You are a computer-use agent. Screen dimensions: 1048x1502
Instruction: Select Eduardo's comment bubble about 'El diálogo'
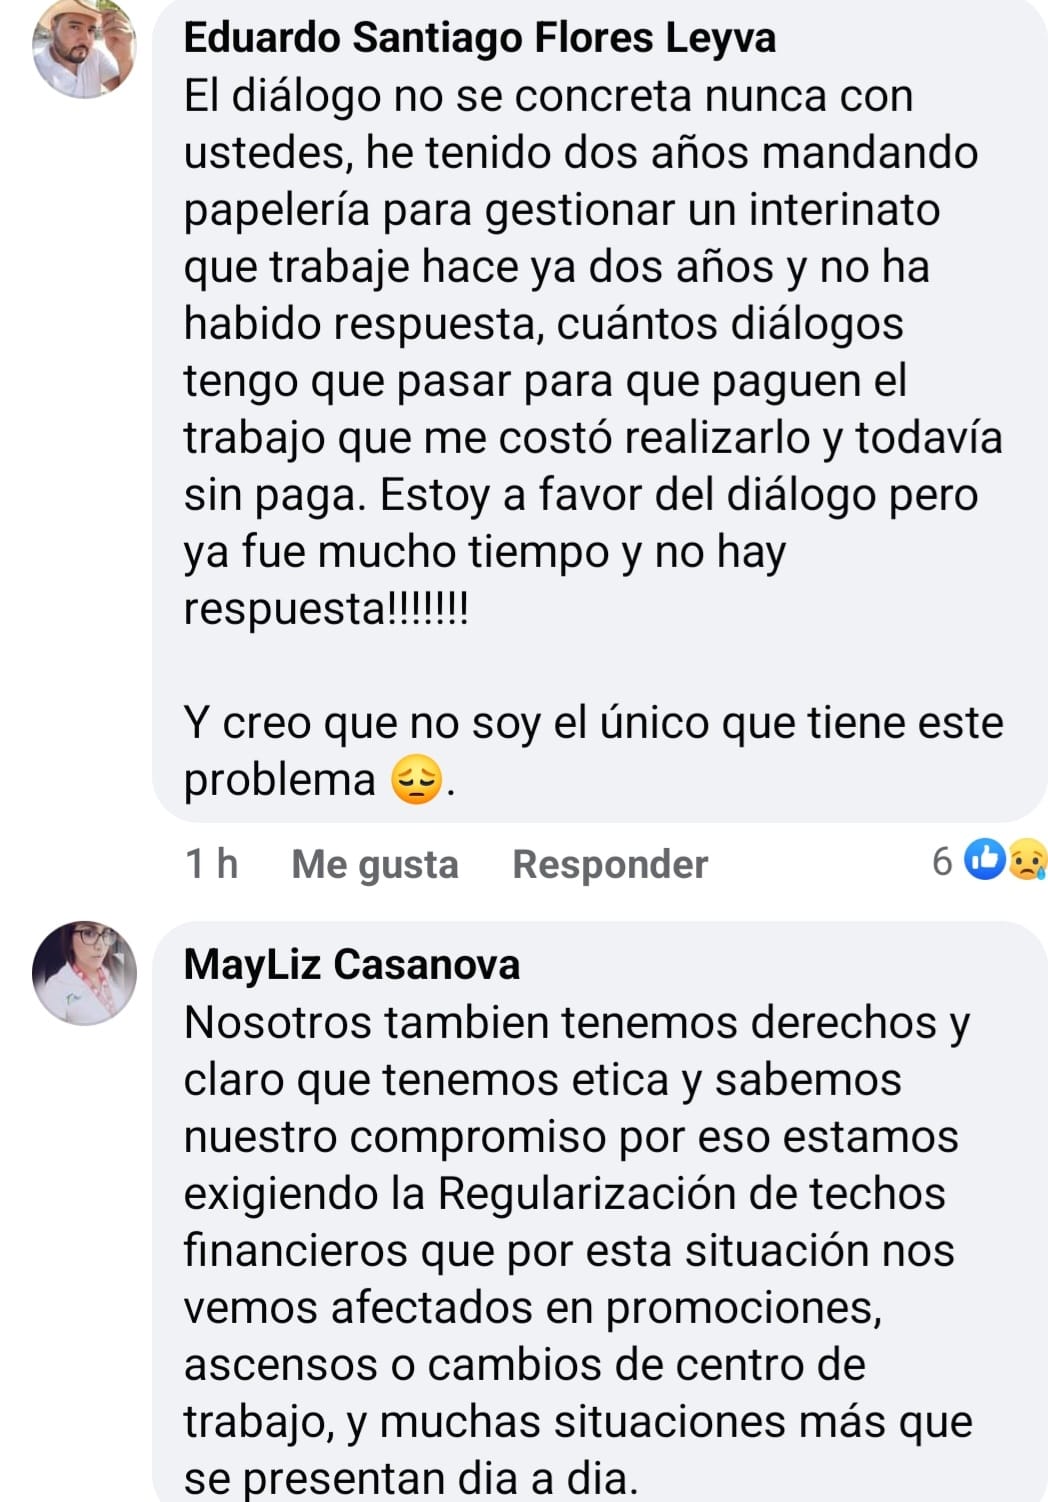[x=600, y=410]
